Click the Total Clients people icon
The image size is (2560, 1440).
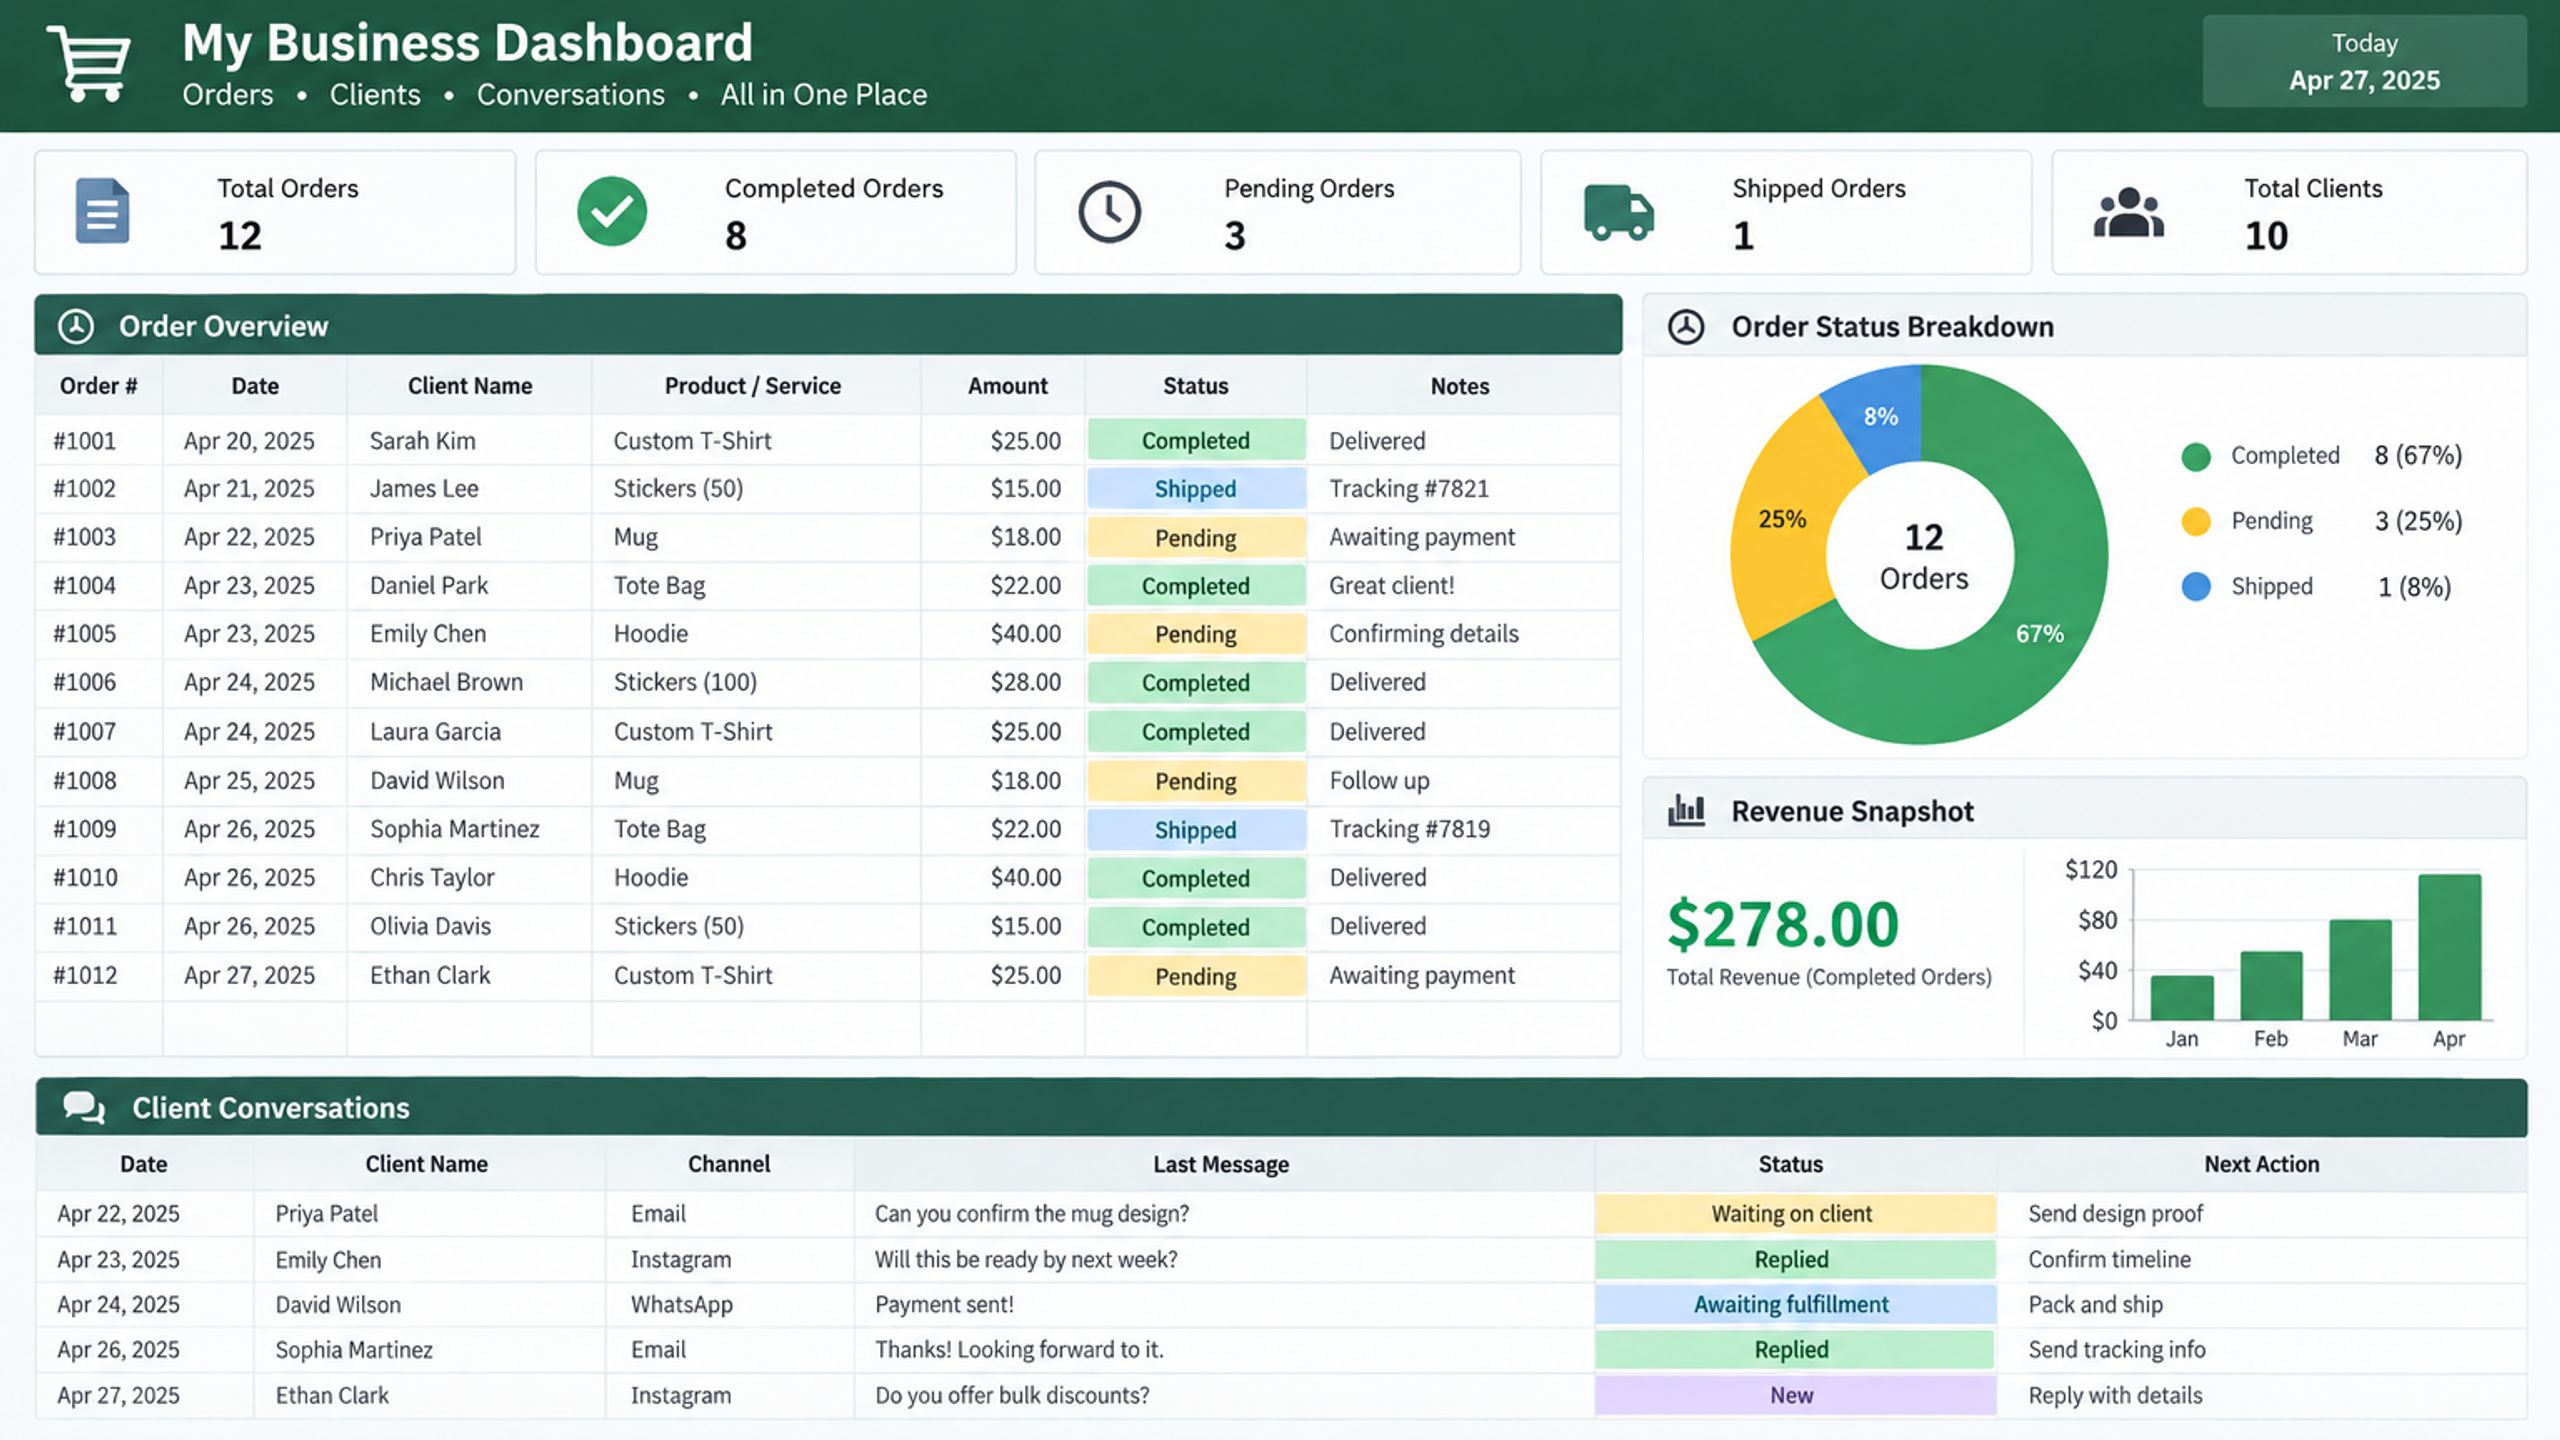(2129, 212)
